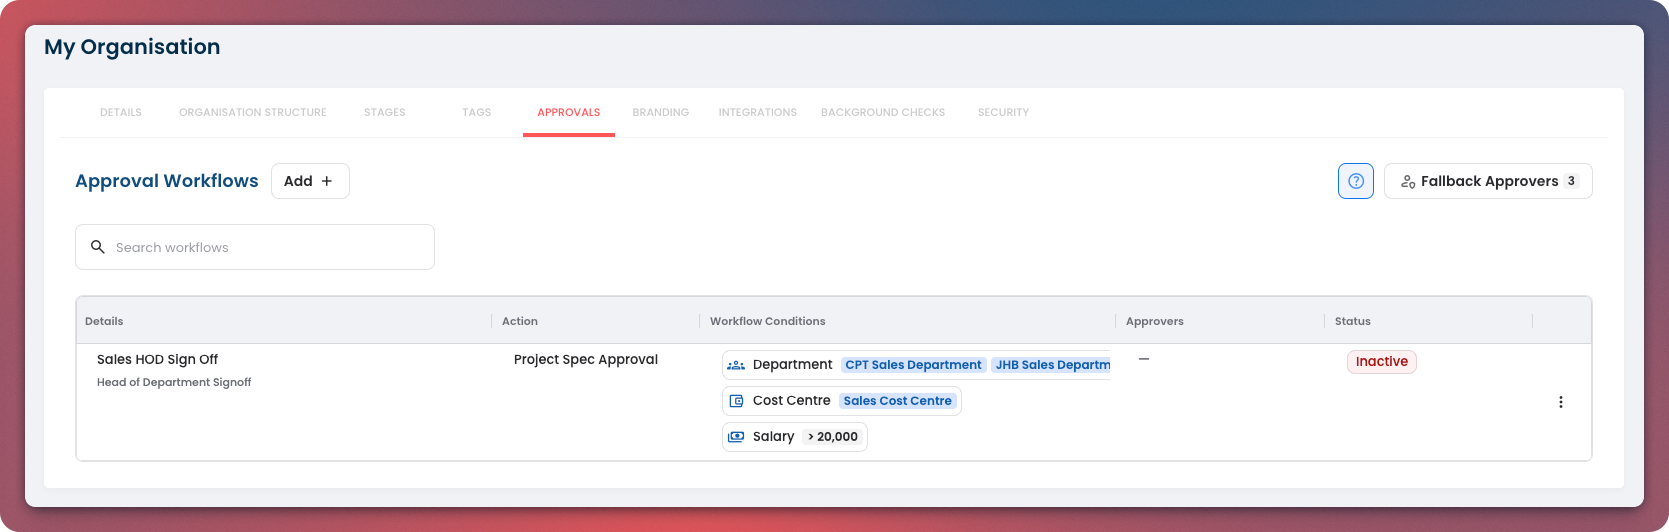
Task: Go to the Stages tab
Action: (385, 112)
